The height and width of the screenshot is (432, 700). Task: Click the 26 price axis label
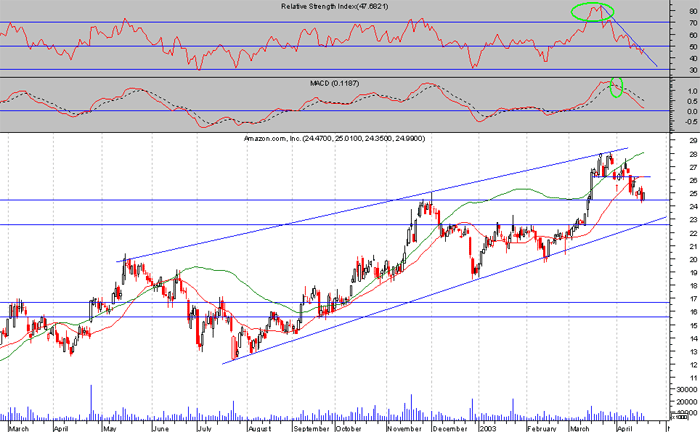693,181
